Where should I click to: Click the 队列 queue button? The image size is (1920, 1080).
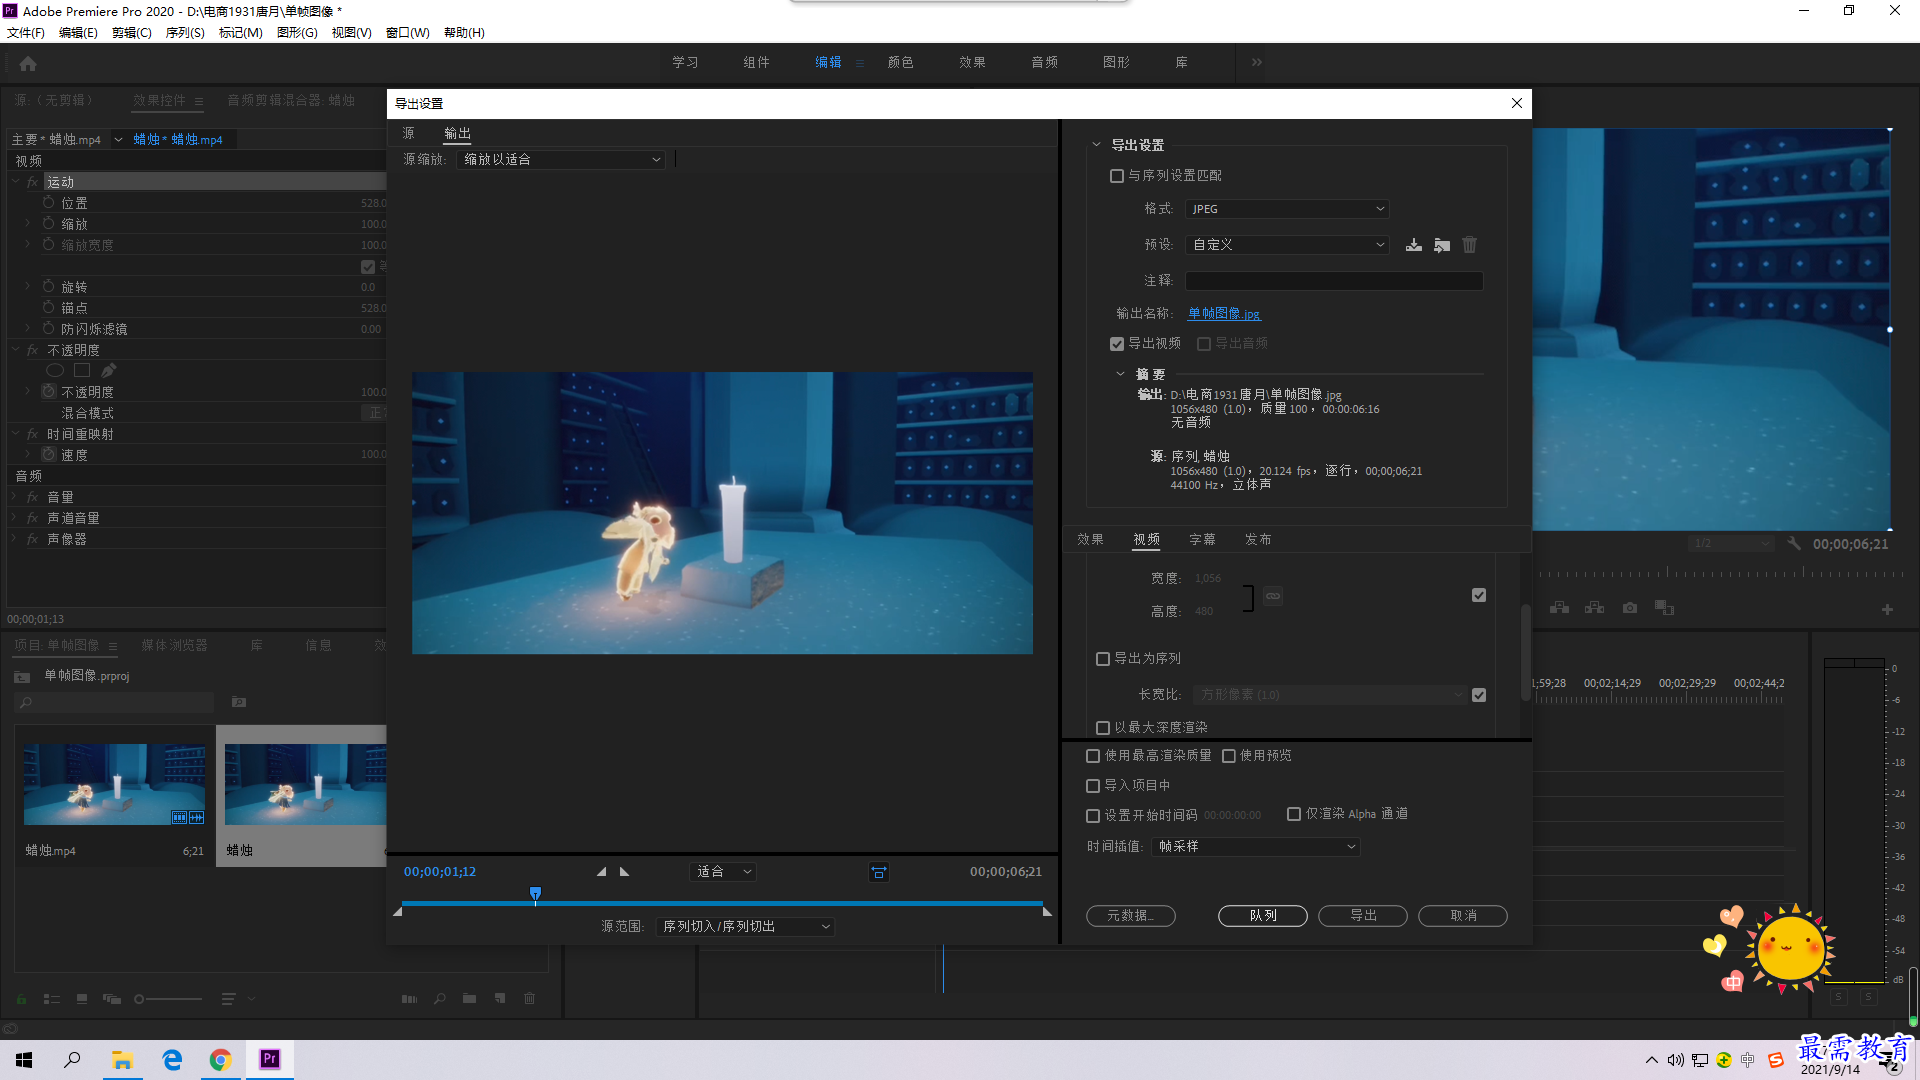[1263, 916]
